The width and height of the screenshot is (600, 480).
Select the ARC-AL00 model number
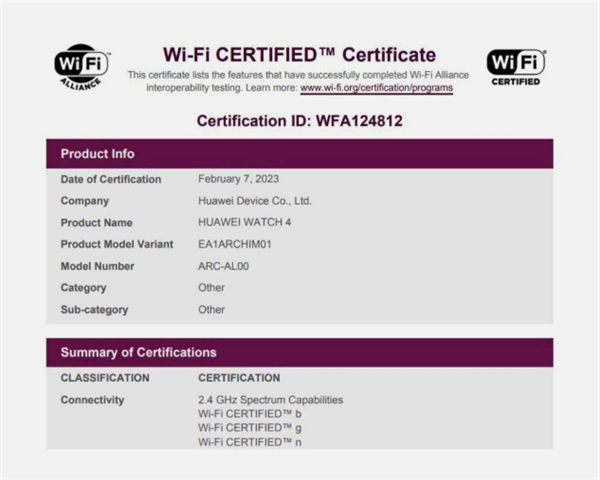[223, 266]
